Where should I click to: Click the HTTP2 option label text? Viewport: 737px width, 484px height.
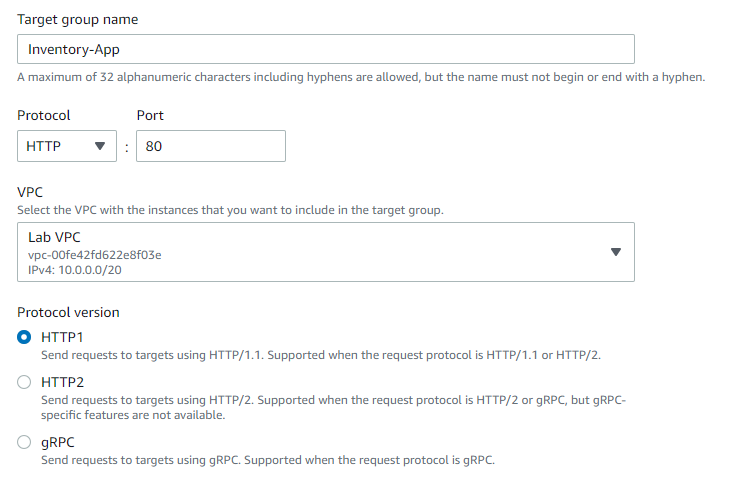pyautogui.click(x=63, y=383)
